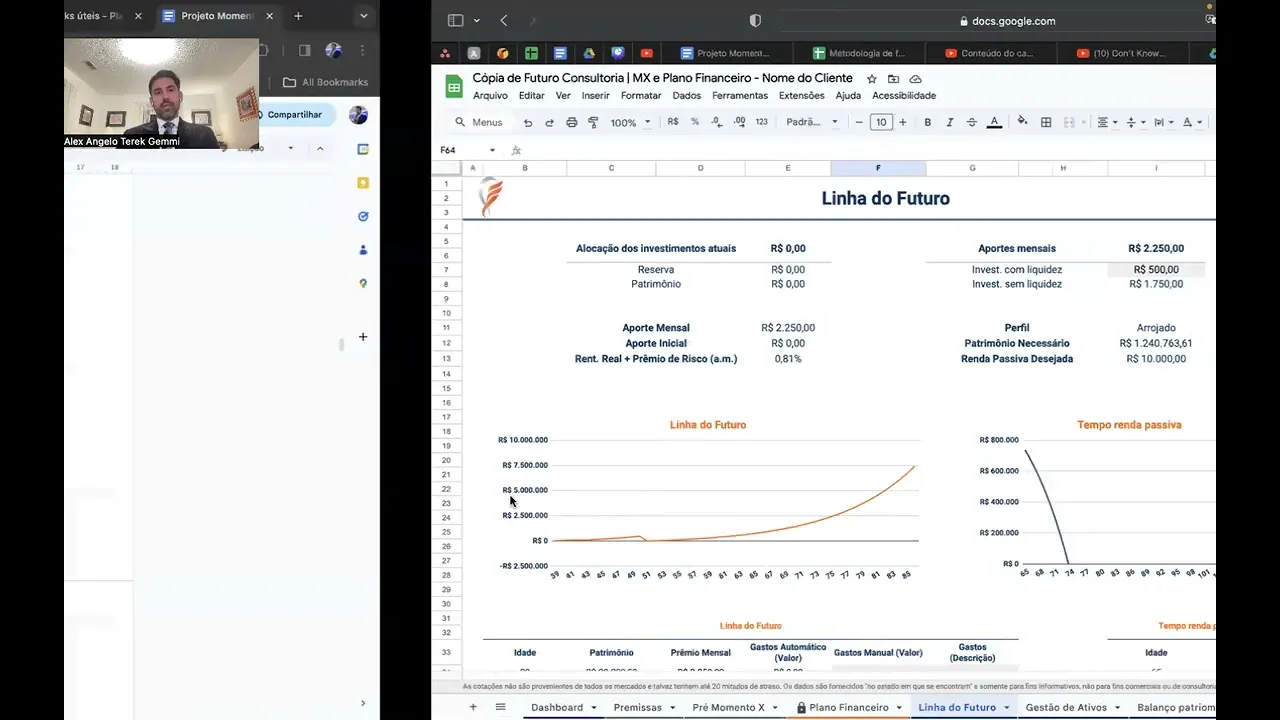Image resolution: width=1280 pixels, height=720 pixels.
Task: Click the font size field showing 10
Action: tap(881, 122)
